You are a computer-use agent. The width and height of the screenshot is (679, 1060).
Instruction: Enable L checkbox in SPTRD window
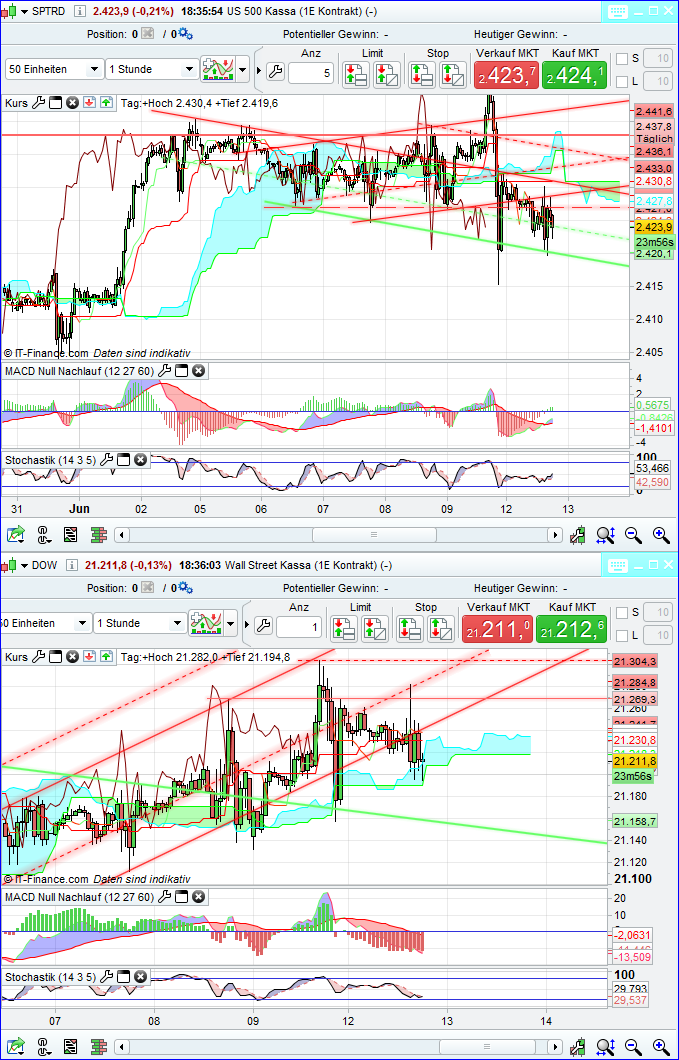[x=622, y=82]
